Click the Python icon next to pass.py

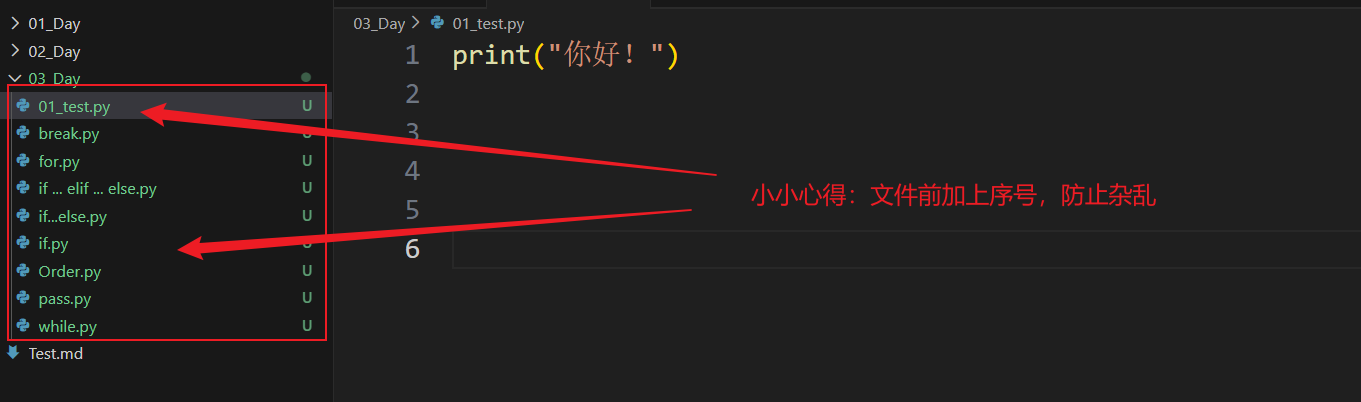tap(23, 298)
